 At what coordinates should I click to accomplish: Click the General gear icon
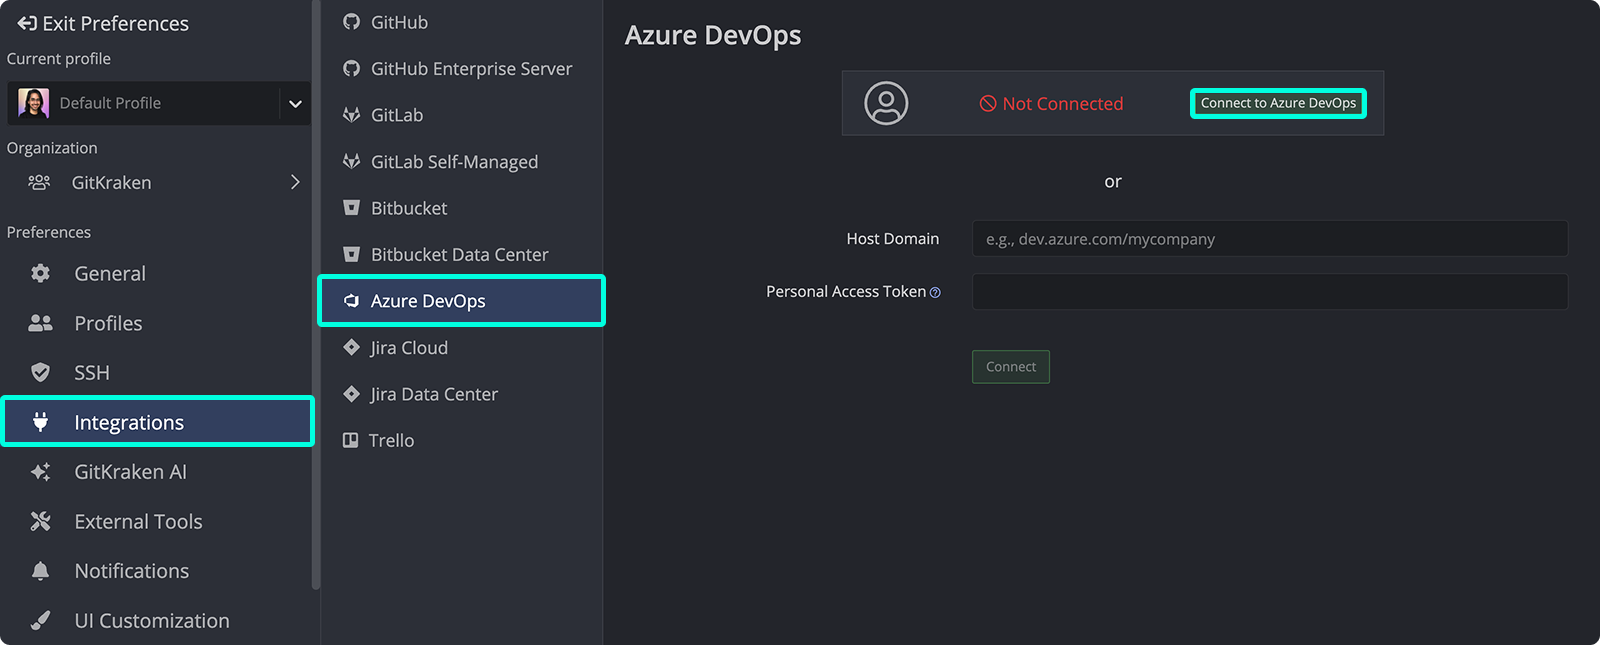(x=40, y=273)
